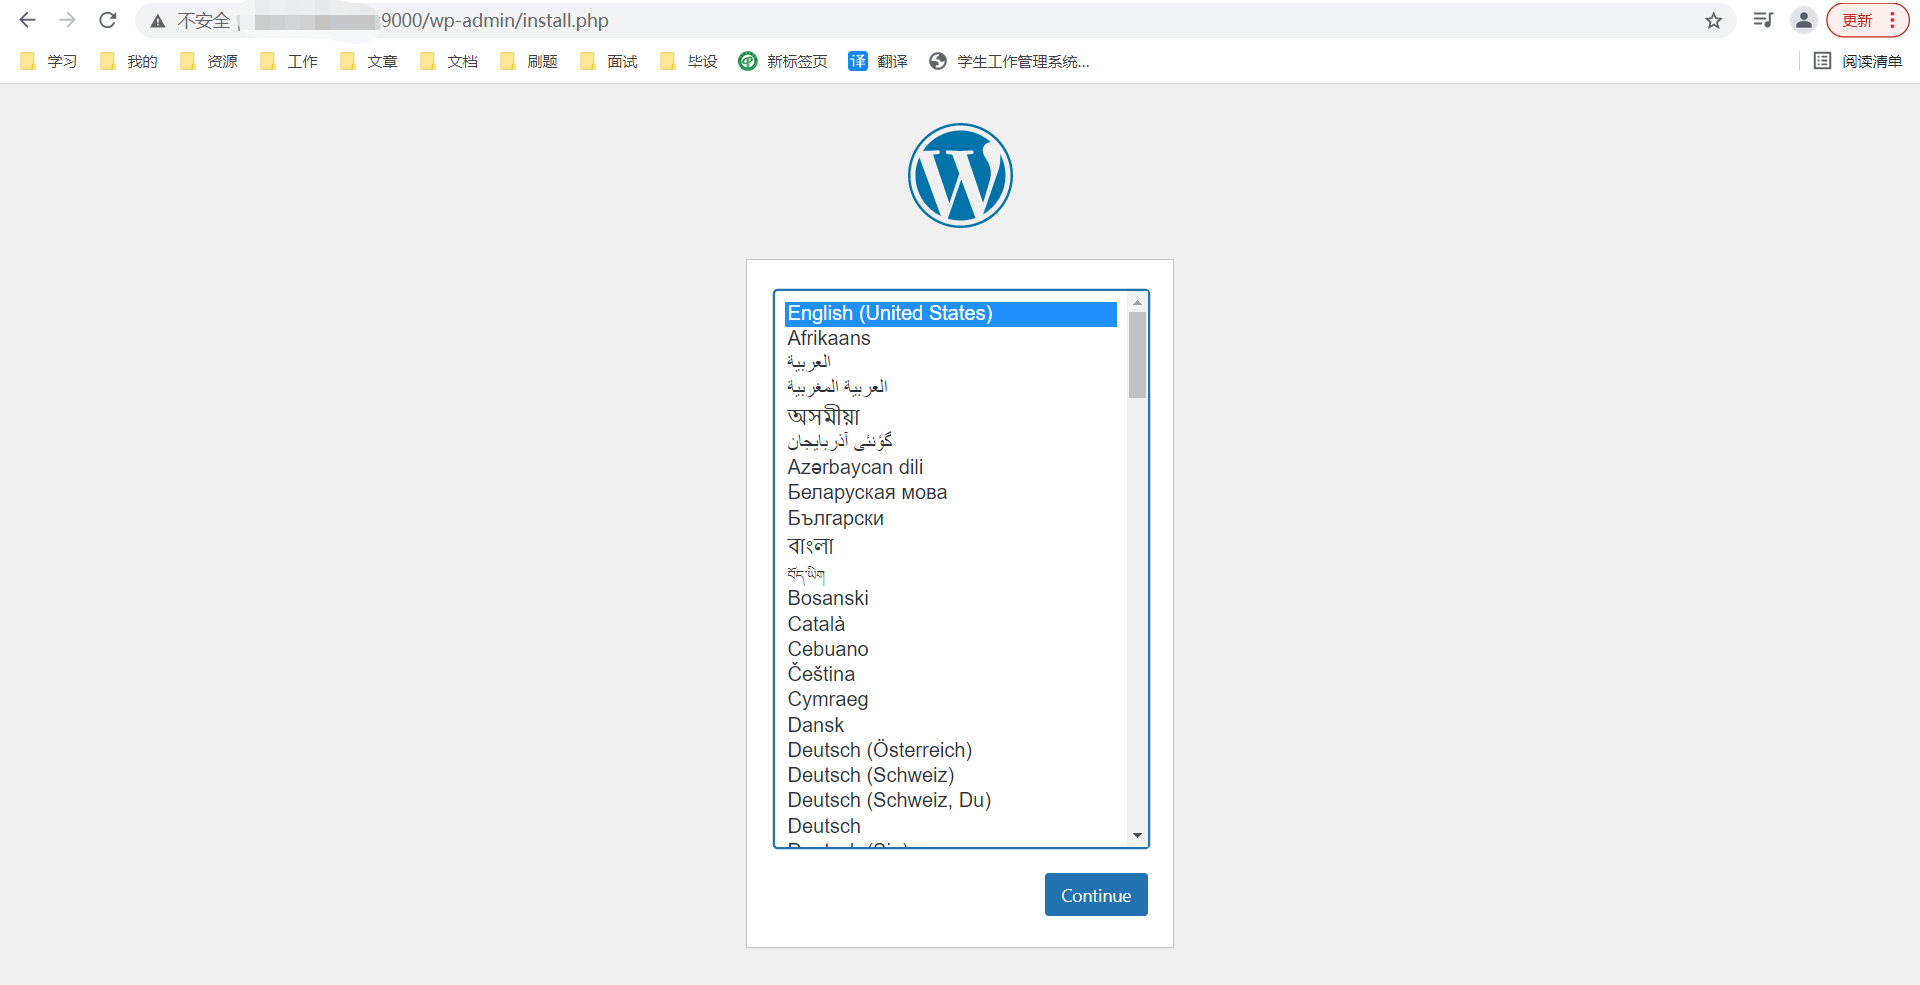Bookmark this page with star icon
This screenshot has width=1920, height=985.
1713,21
